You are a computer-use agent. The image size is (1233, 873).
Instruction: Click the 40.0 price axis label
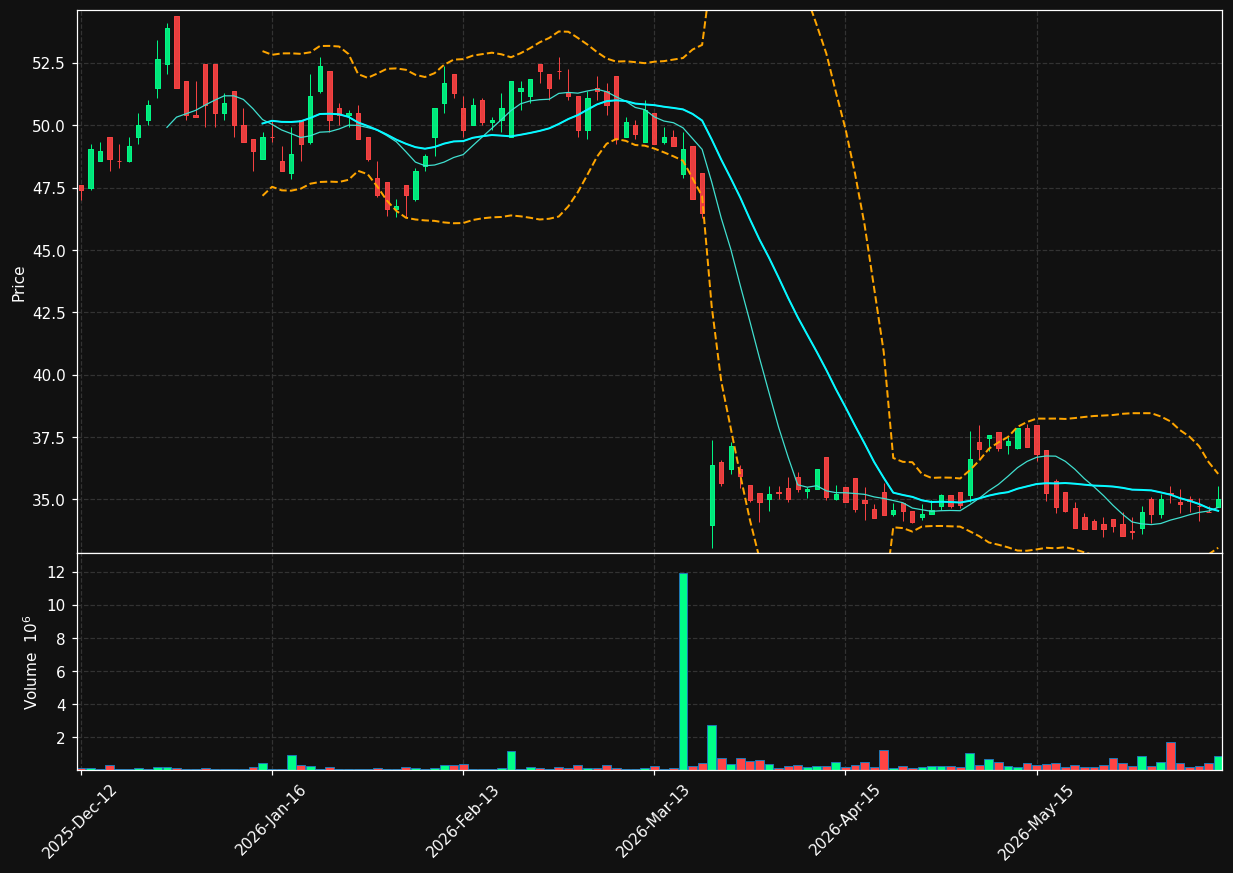(48, 376)
